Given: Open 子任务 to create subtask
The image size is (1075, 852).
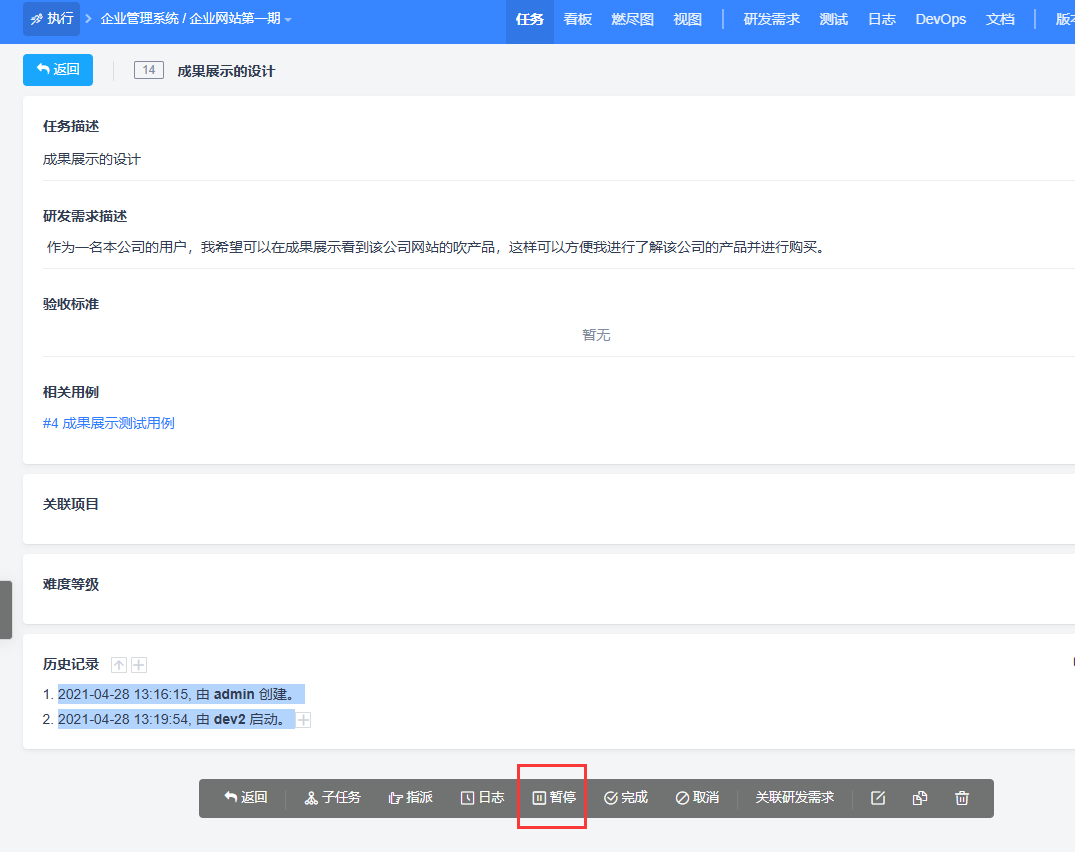Looking at the screenshot, I should tap(333, 798).
